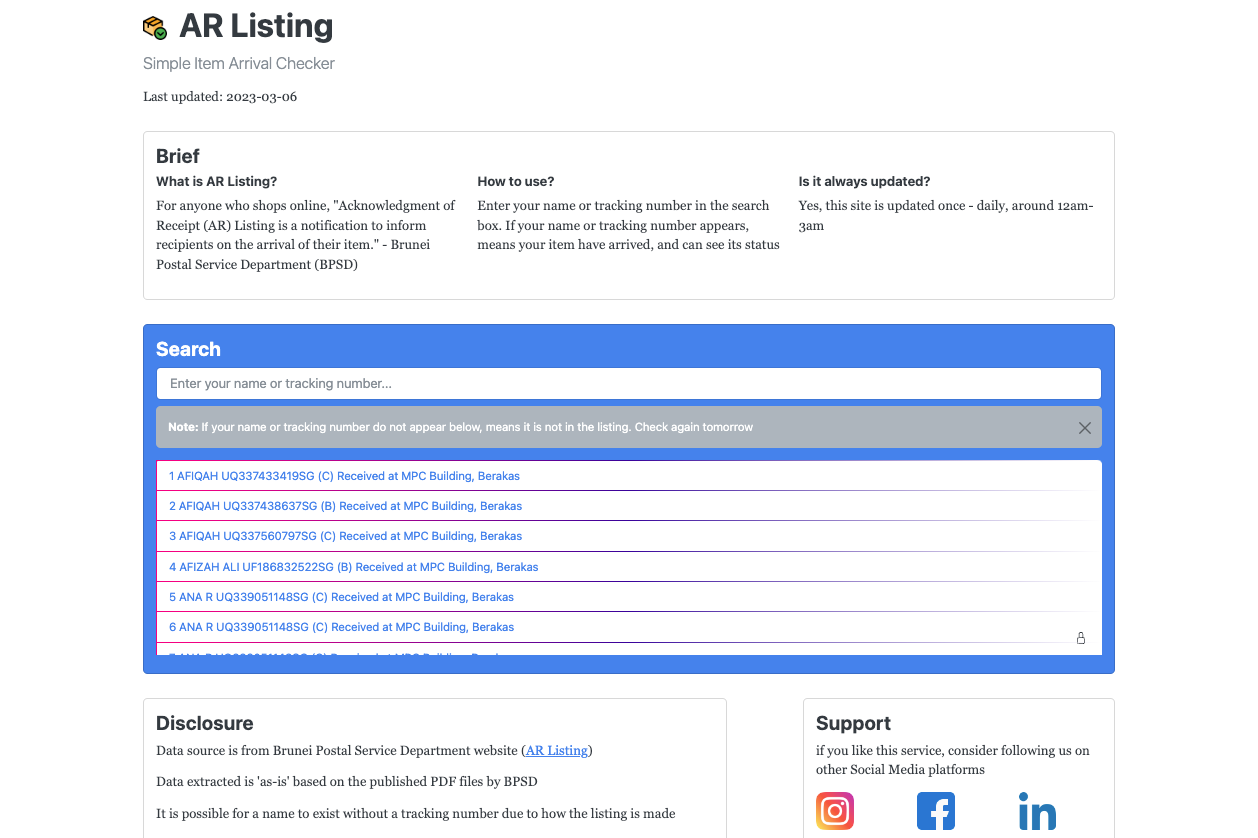Open the AR Listing link in Disclosure
Screen dimensions: 1258x838
pyautogui.click(x=557, y=750)
